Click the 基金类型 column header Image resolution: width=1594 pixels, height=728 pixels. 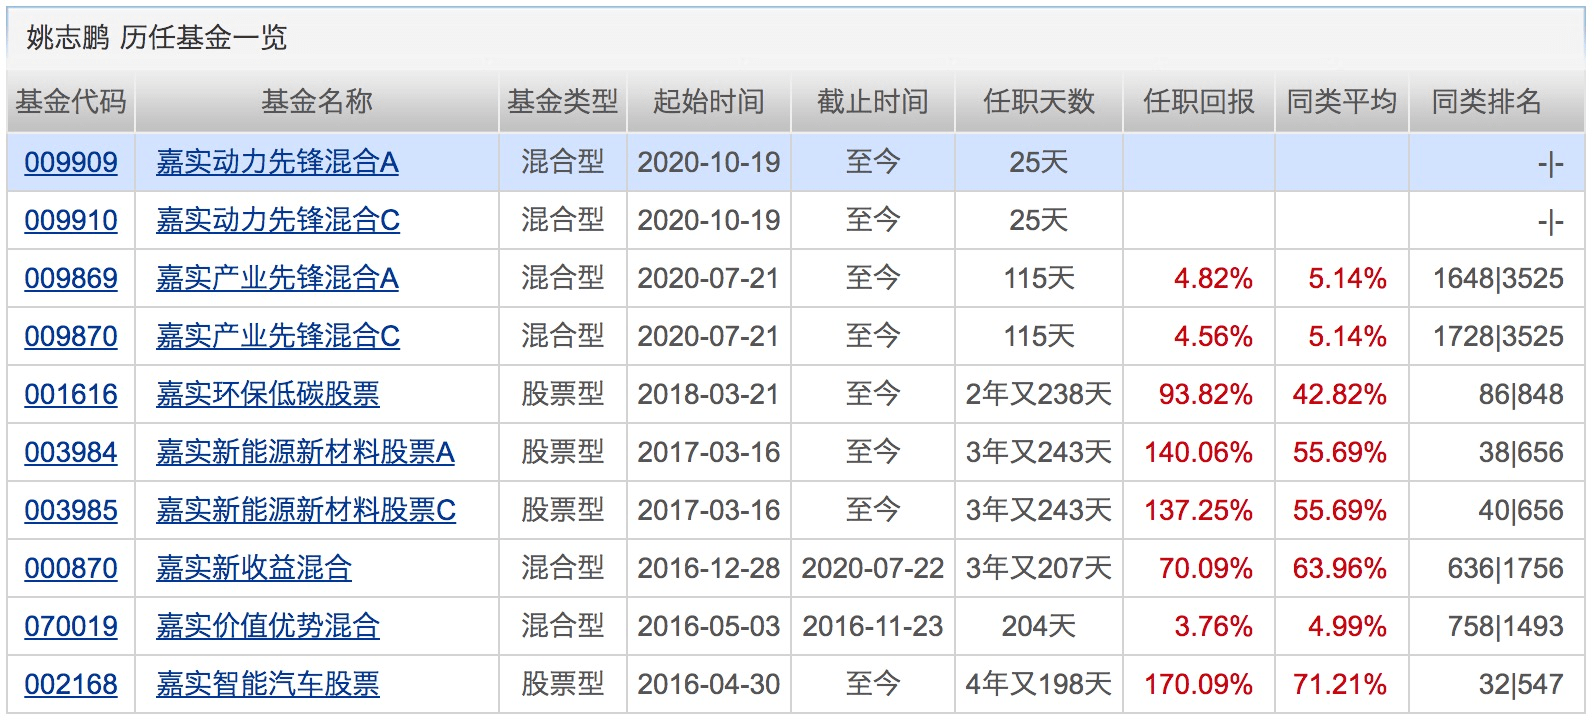(x=563, y=101)
